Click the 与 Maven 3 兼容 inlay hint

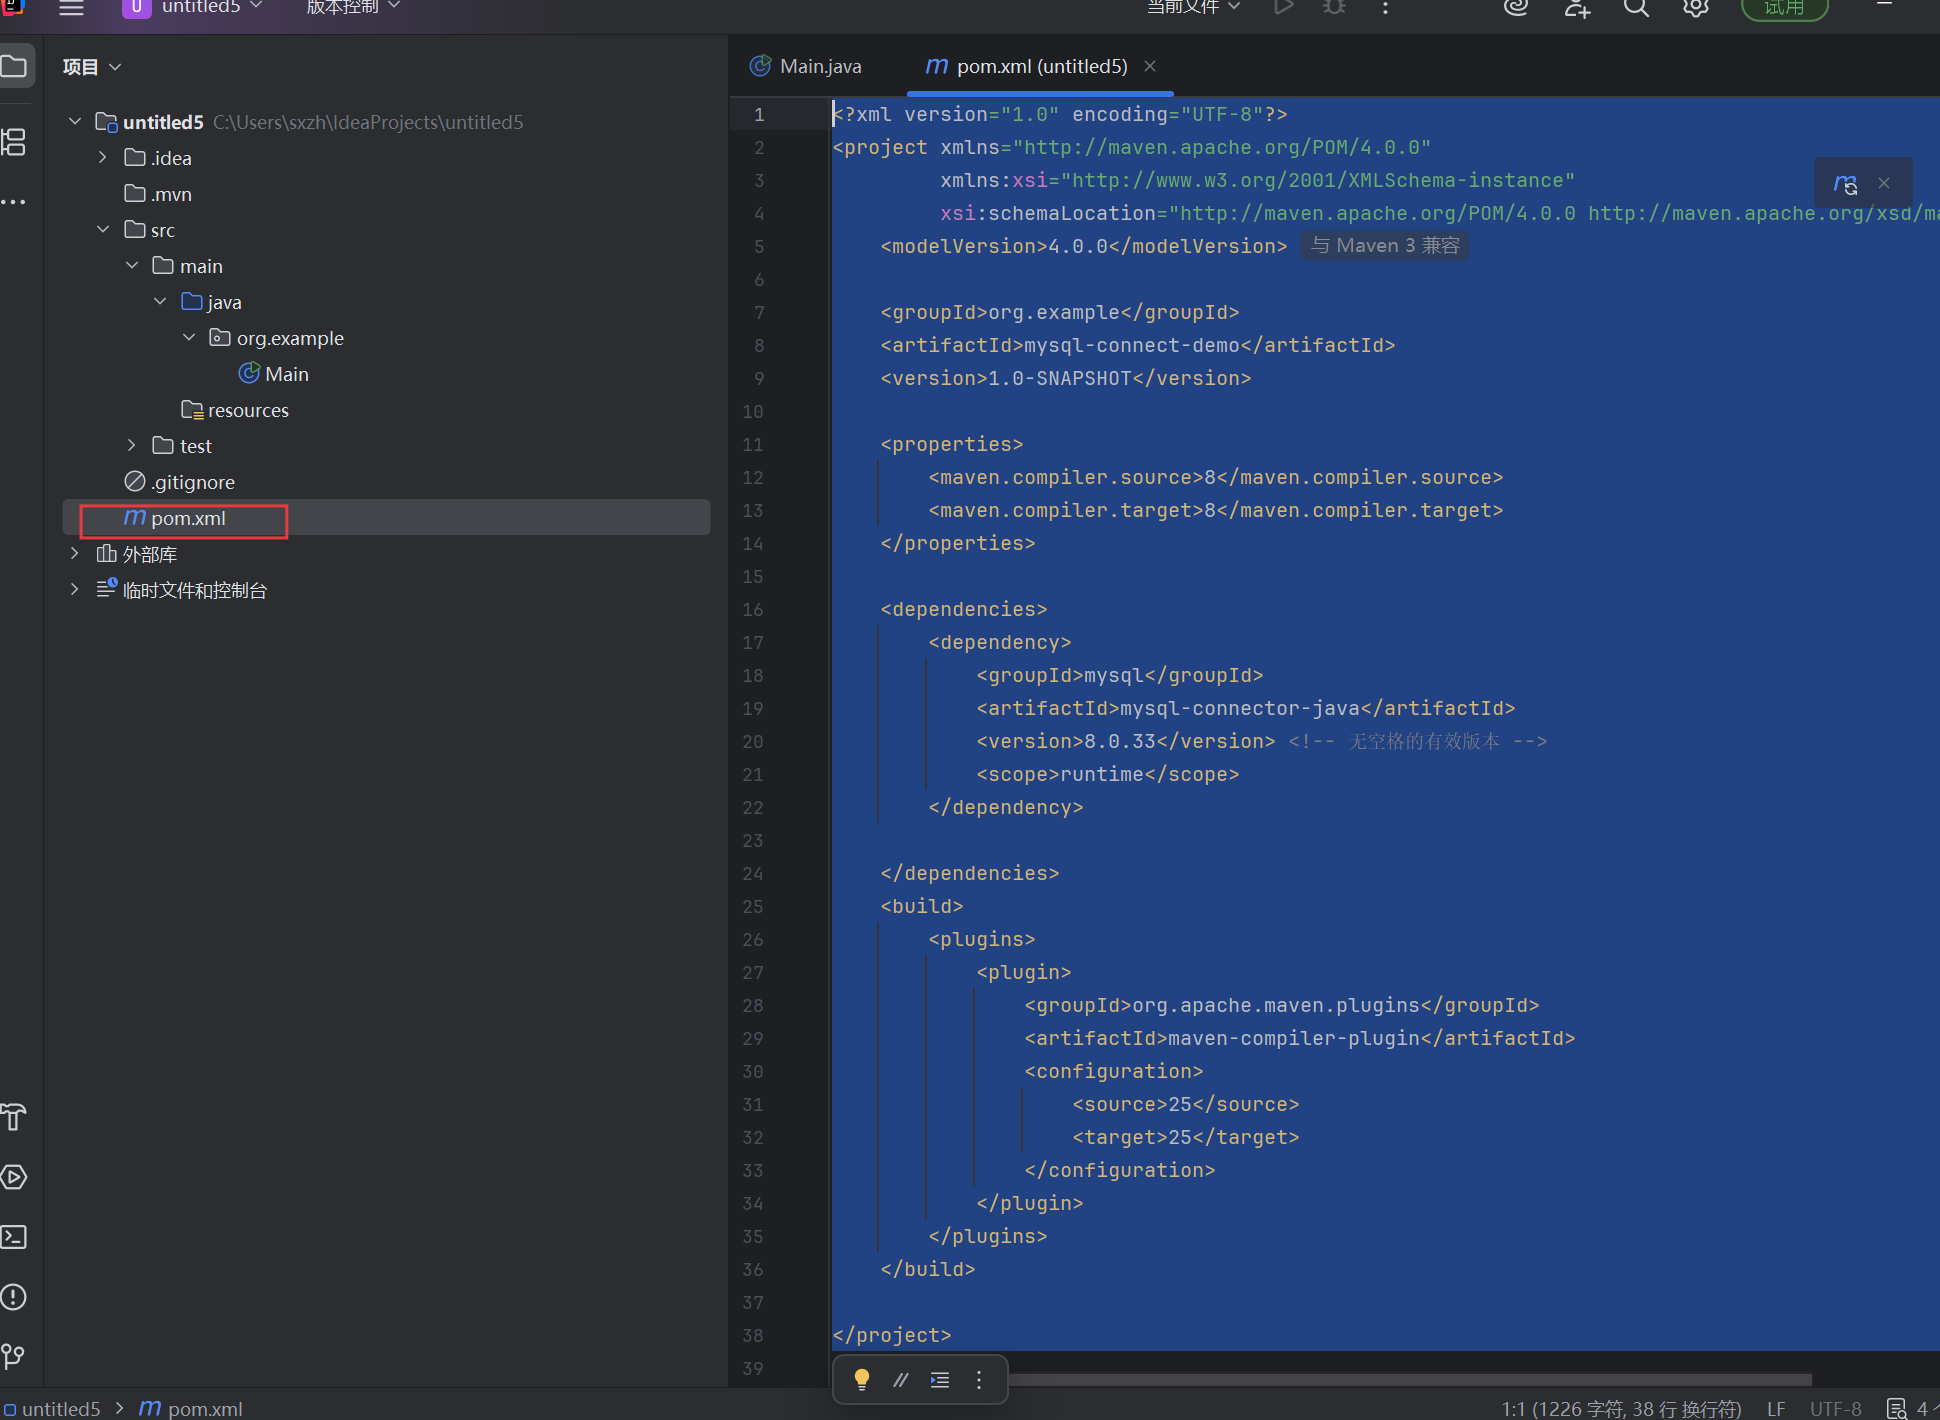1385,246
